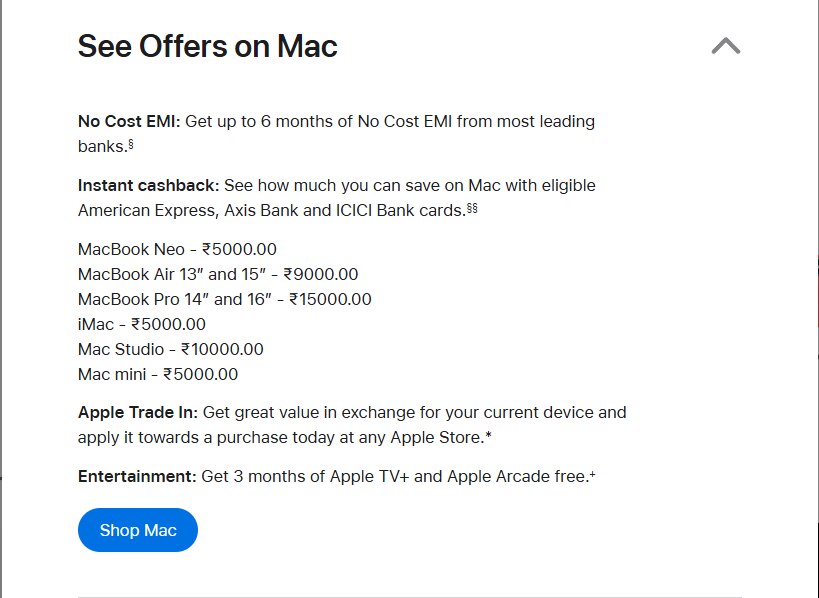Click the MacBook Neo ₹5000.00 line

coord(177,249)
